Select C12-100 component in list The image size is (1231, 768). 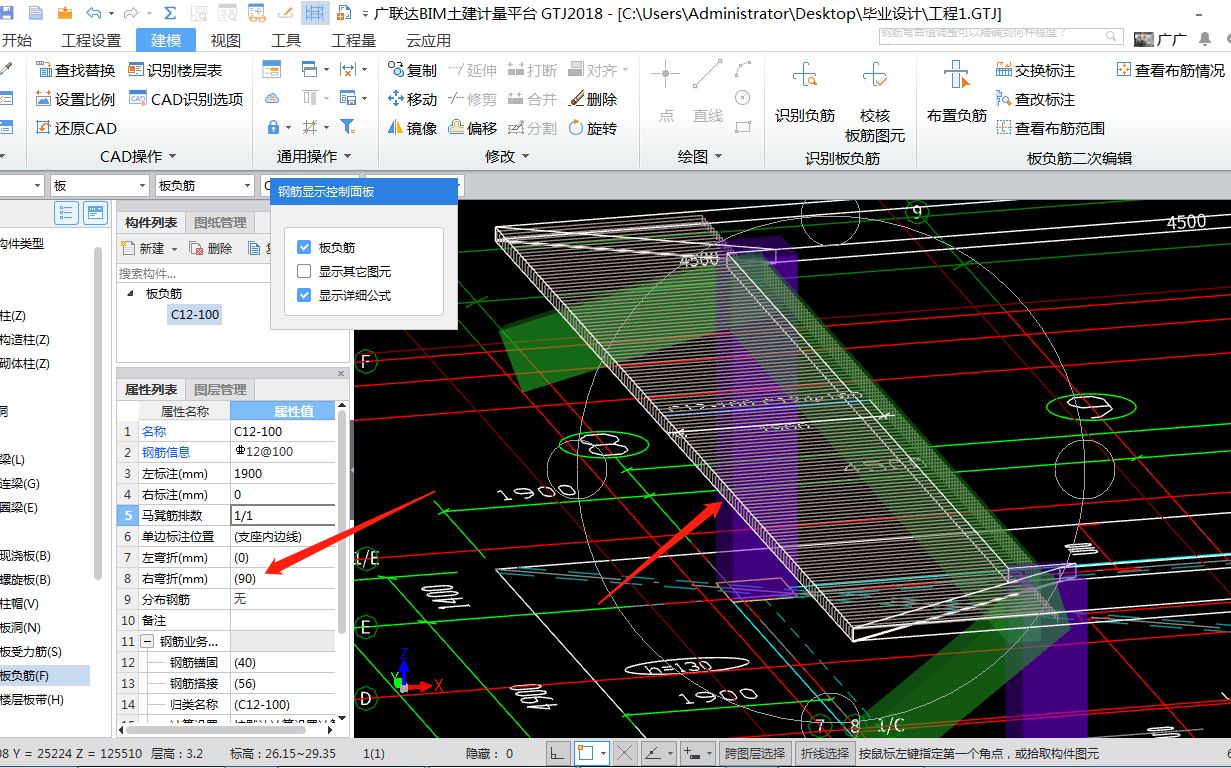pos(195,315)
